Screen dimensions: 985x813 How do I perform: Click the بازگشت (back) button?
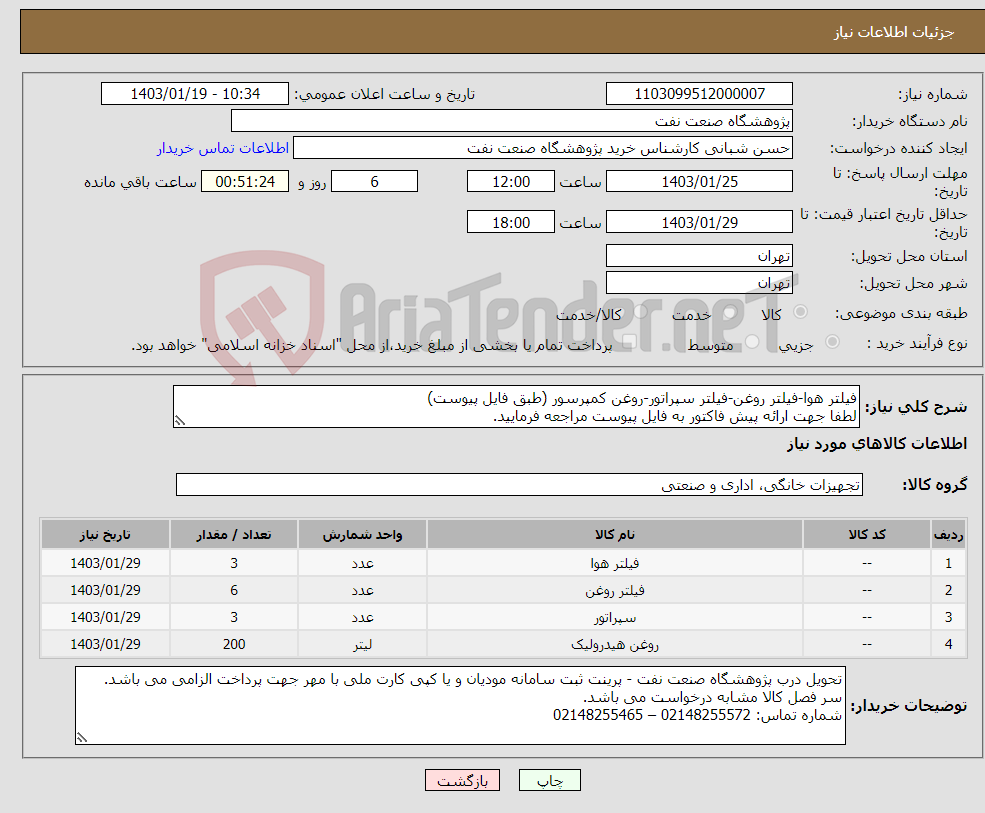[x=462, y=780]
